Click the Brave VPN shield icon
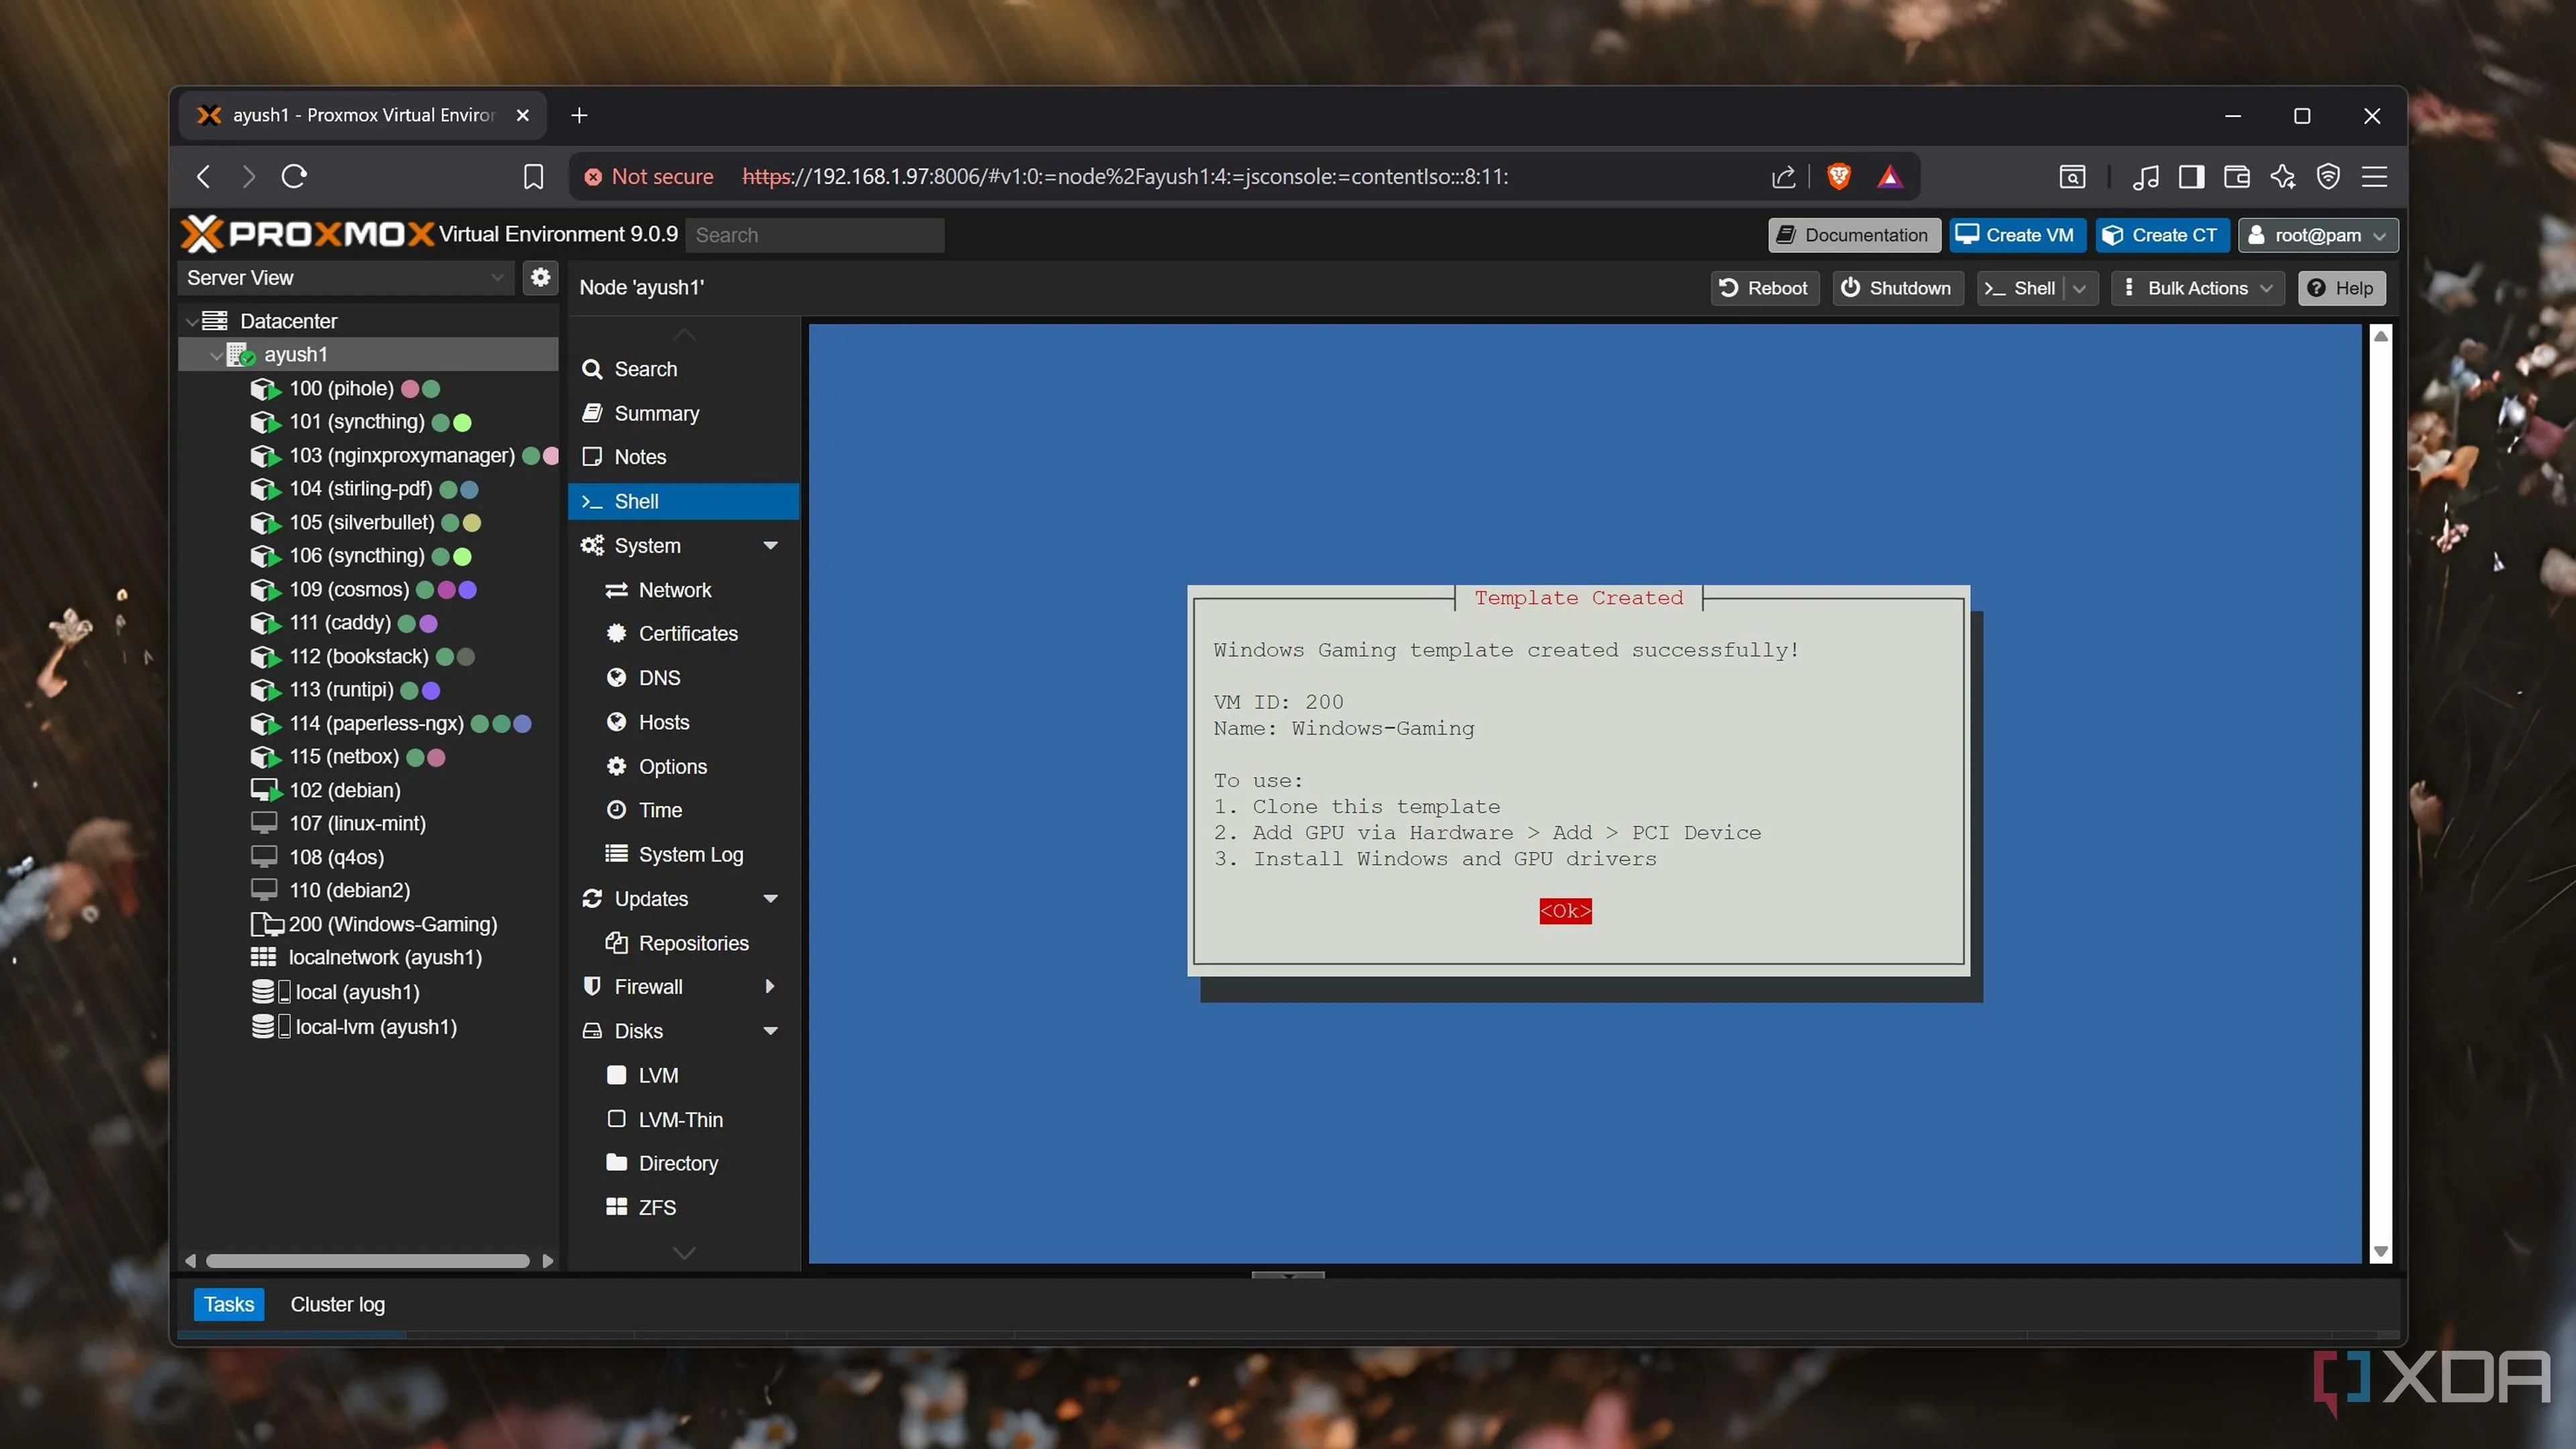The height and width of the screenshot is (1449, 2576). (2328, 177)
